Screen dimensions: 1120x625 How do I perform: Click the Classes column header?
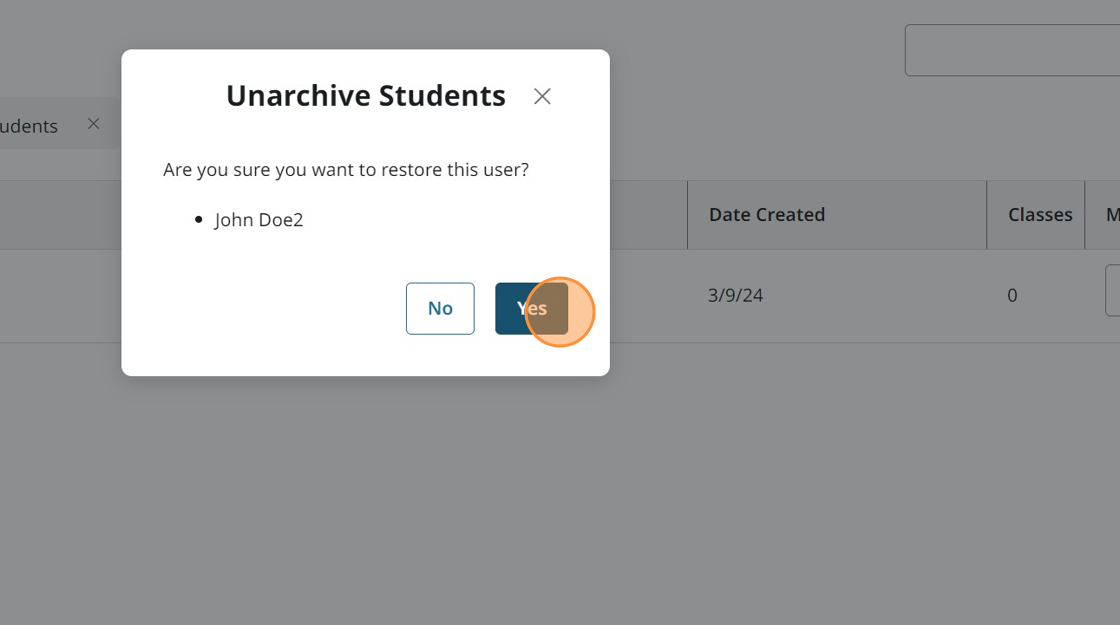[1039, 215]
